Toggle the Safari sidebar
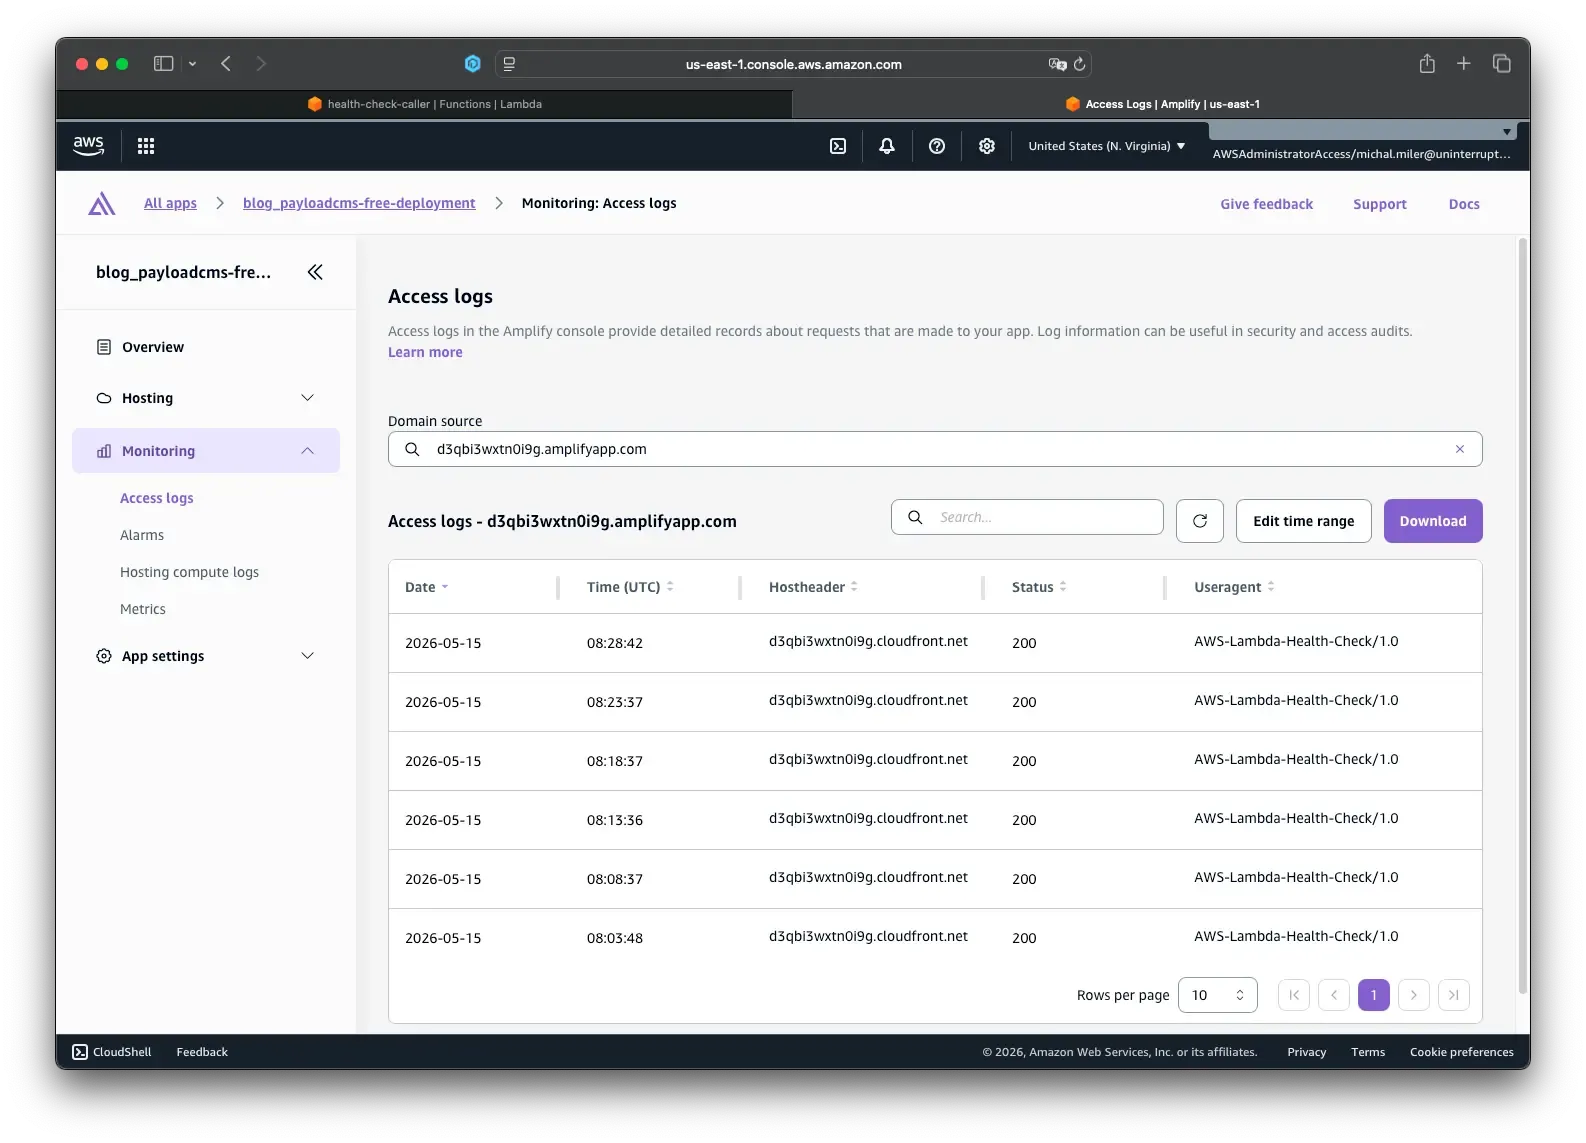 point(164,64)
